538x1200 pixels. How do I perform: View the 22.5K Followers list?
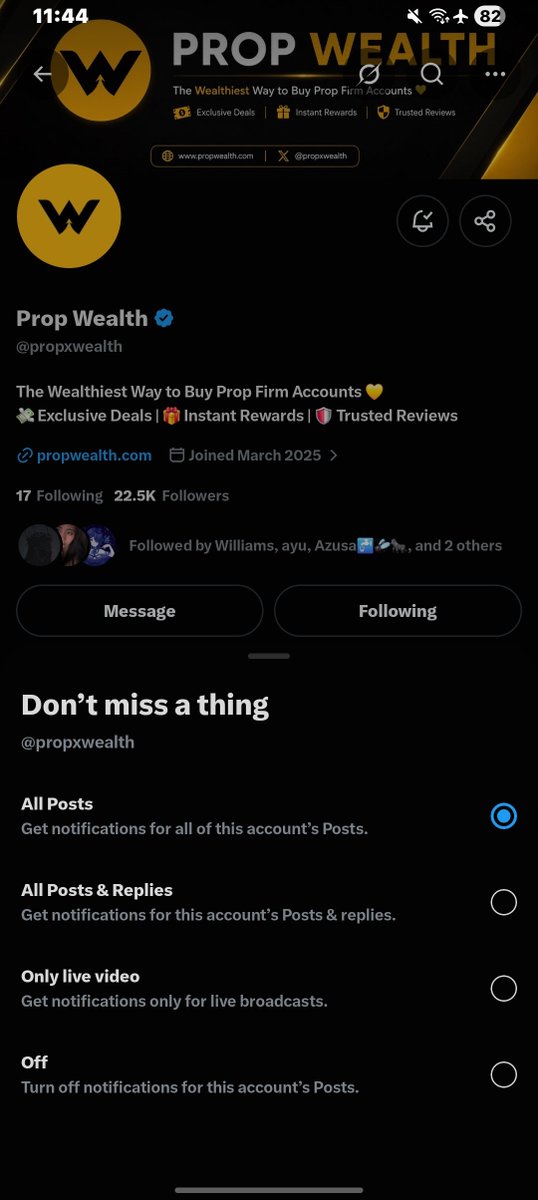point(171,496)
